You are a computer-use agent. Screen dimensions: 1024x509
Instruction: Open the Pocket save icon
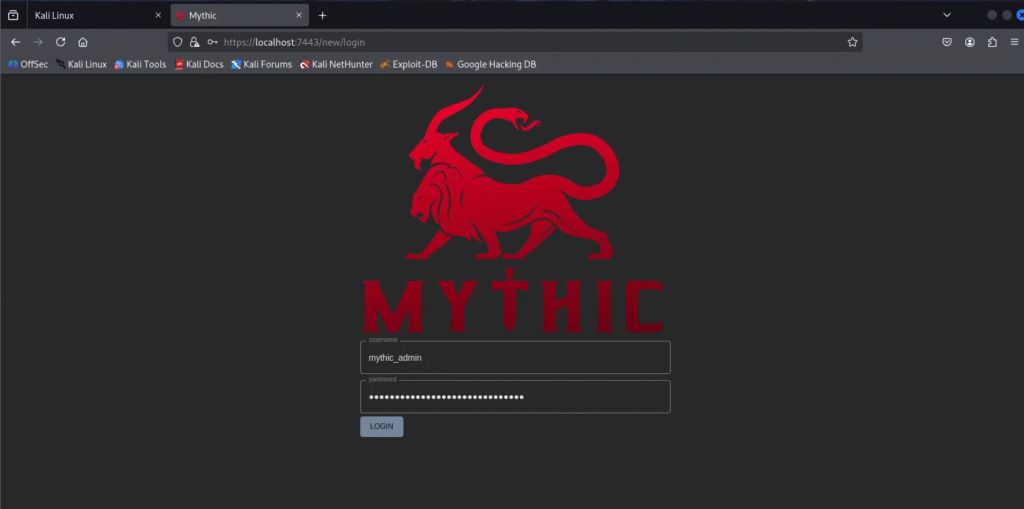tap(947, 42)
